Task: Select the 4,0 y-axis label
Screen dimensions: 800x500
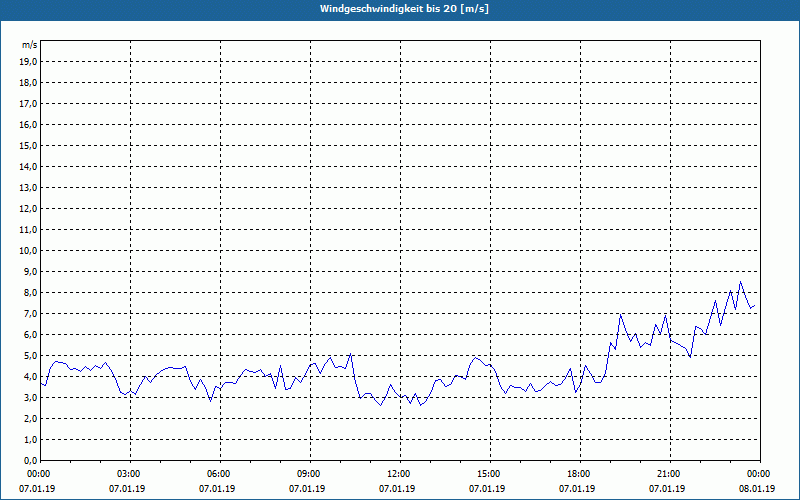Action: [x=30, y=377]
